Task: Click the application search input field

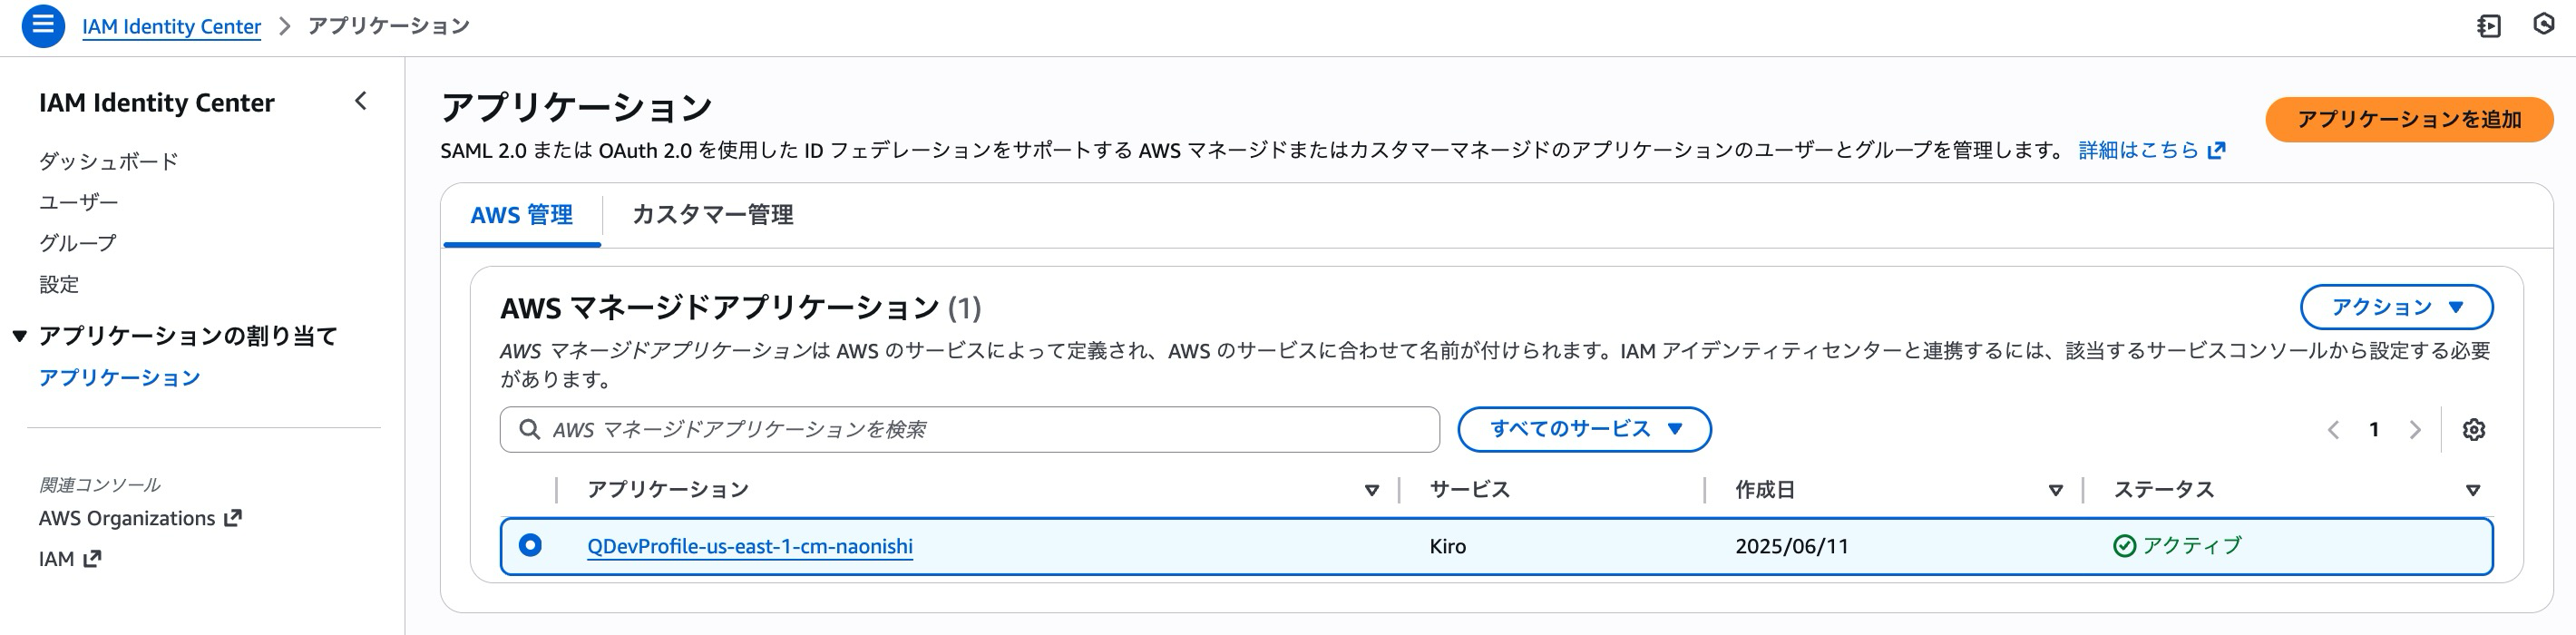Action: [x=950, y=429]
